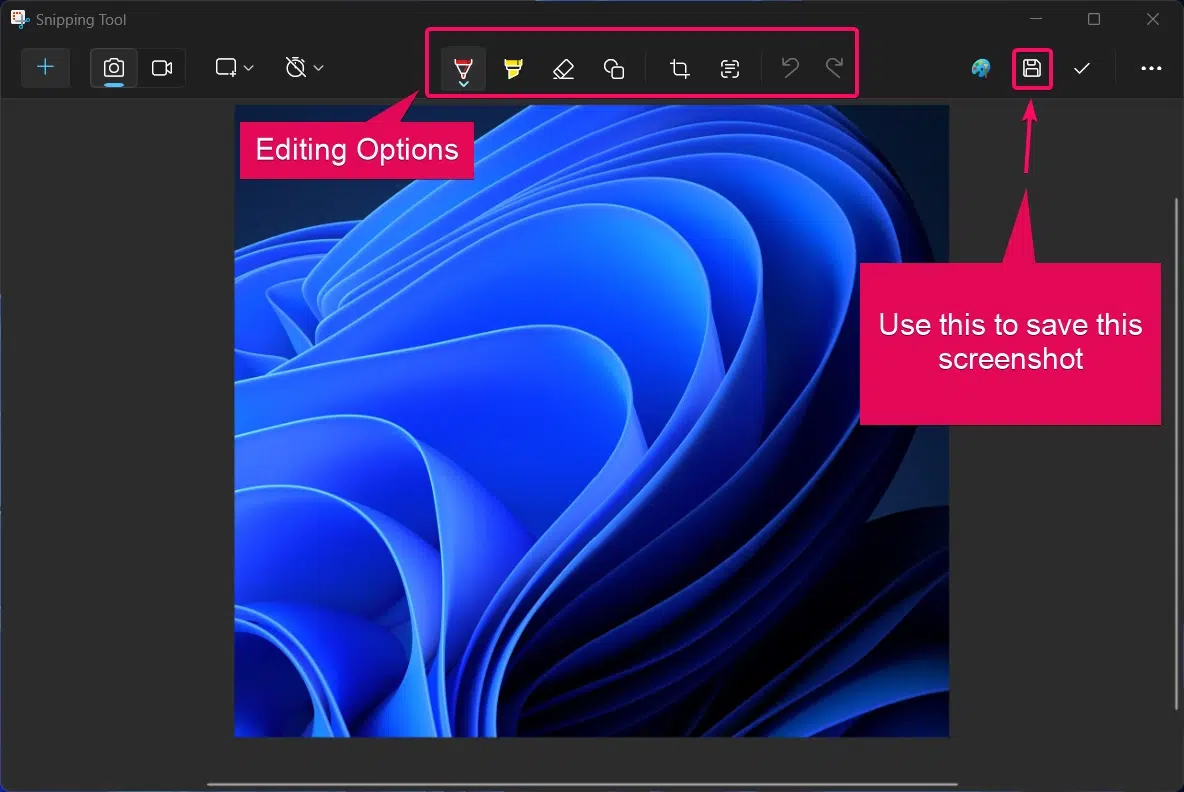Activate the Image crop tool
Screen dimensions: 1184x792
pos(680,69)
